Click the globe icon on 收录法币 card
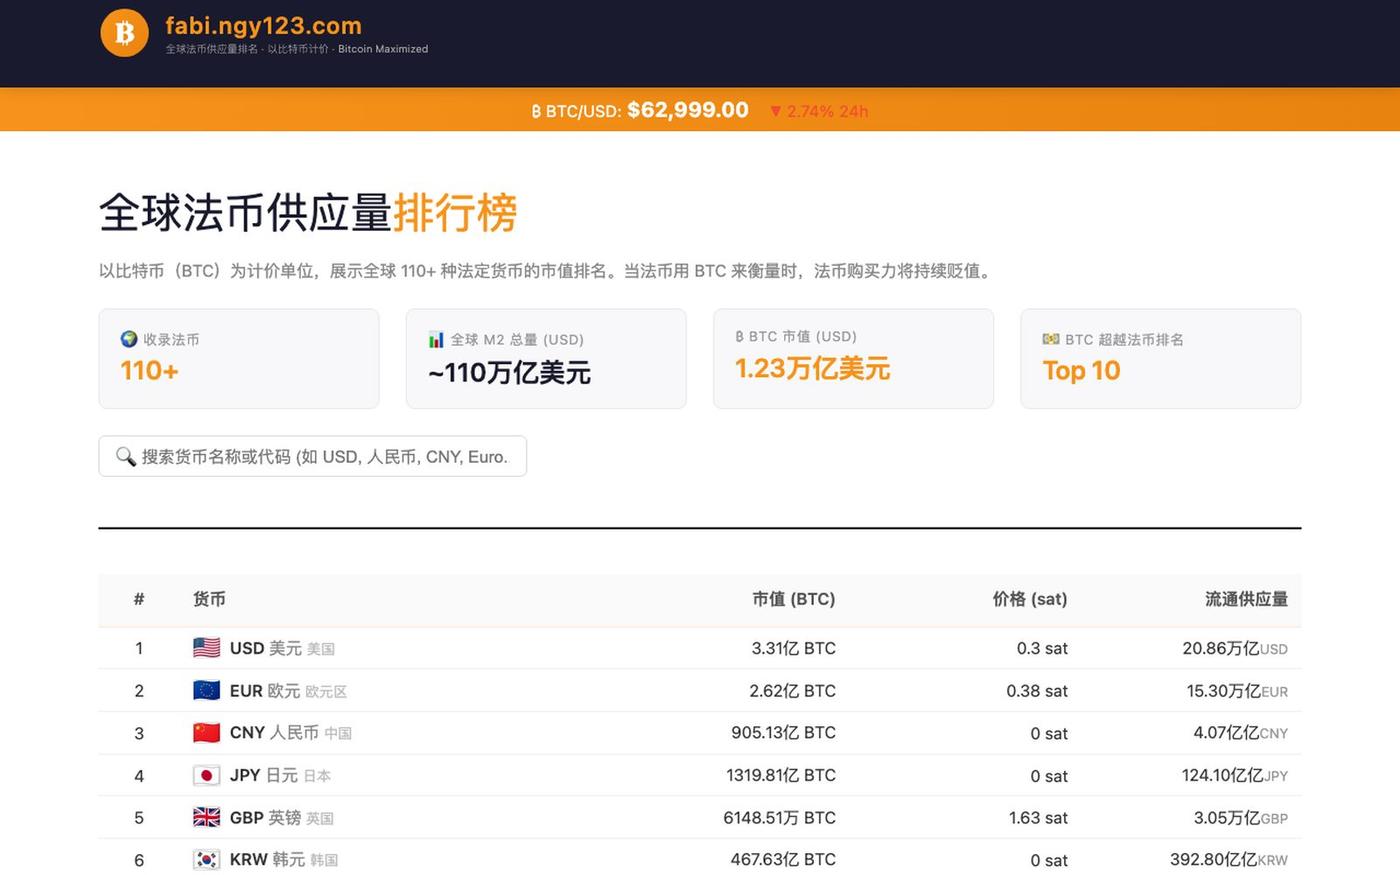1400x875 pixels. 129,339
